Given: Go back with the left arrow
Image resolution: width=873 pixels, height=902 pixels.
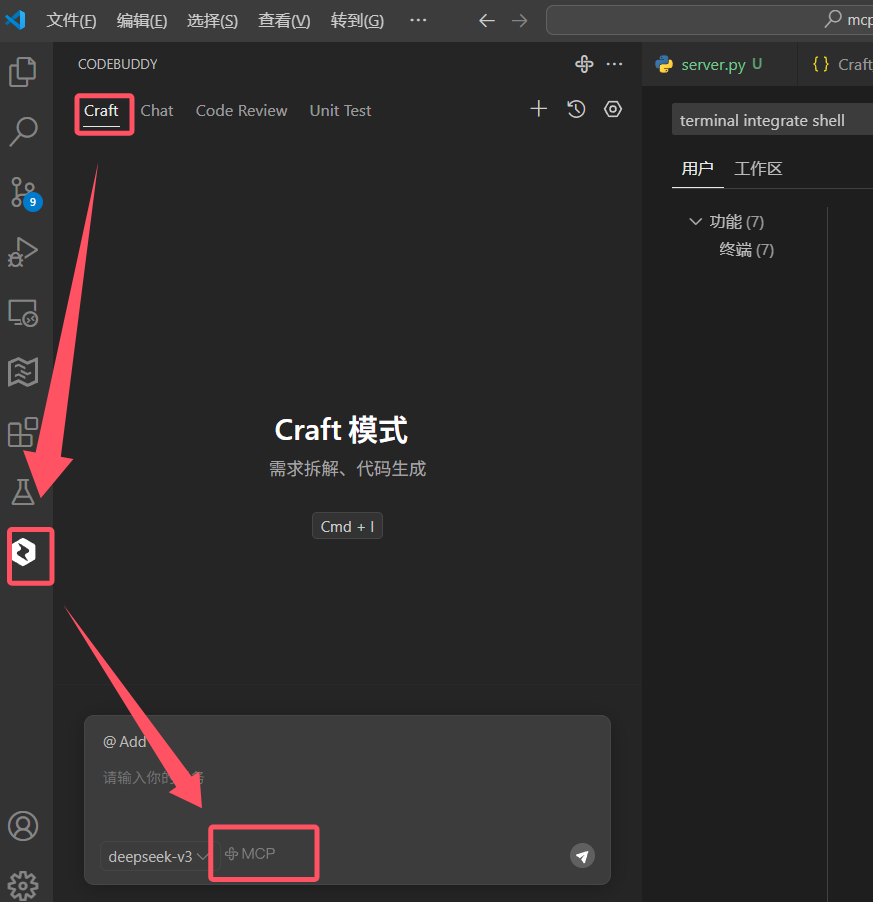Looking at the screenshot, I should coord(487,21).
